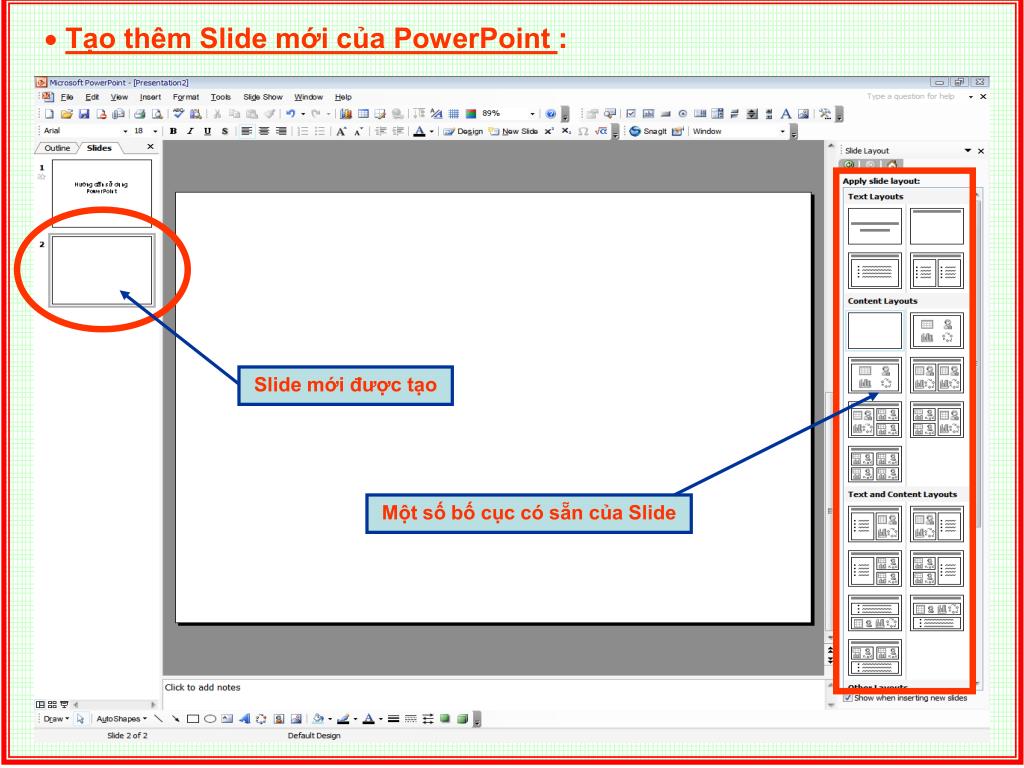Click the 'Click to add notes' area

[493, 695]
